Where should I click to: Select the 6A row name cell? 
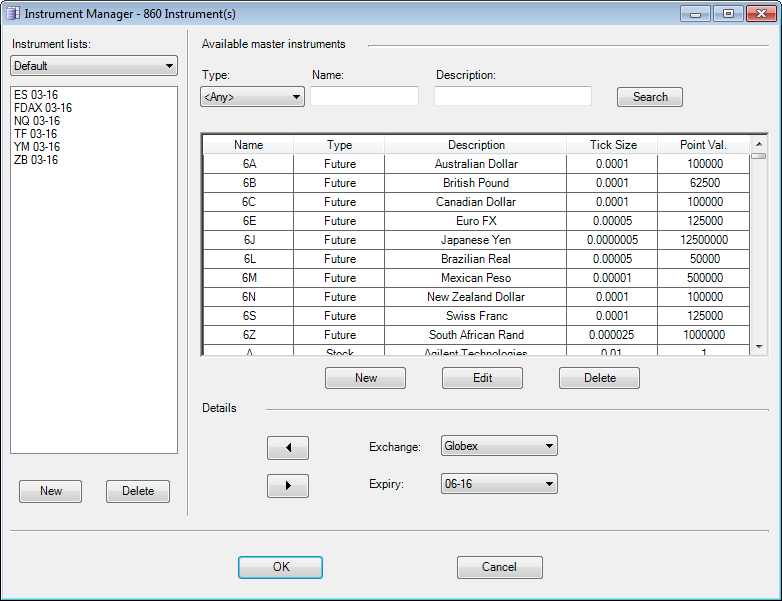point(249,164)
